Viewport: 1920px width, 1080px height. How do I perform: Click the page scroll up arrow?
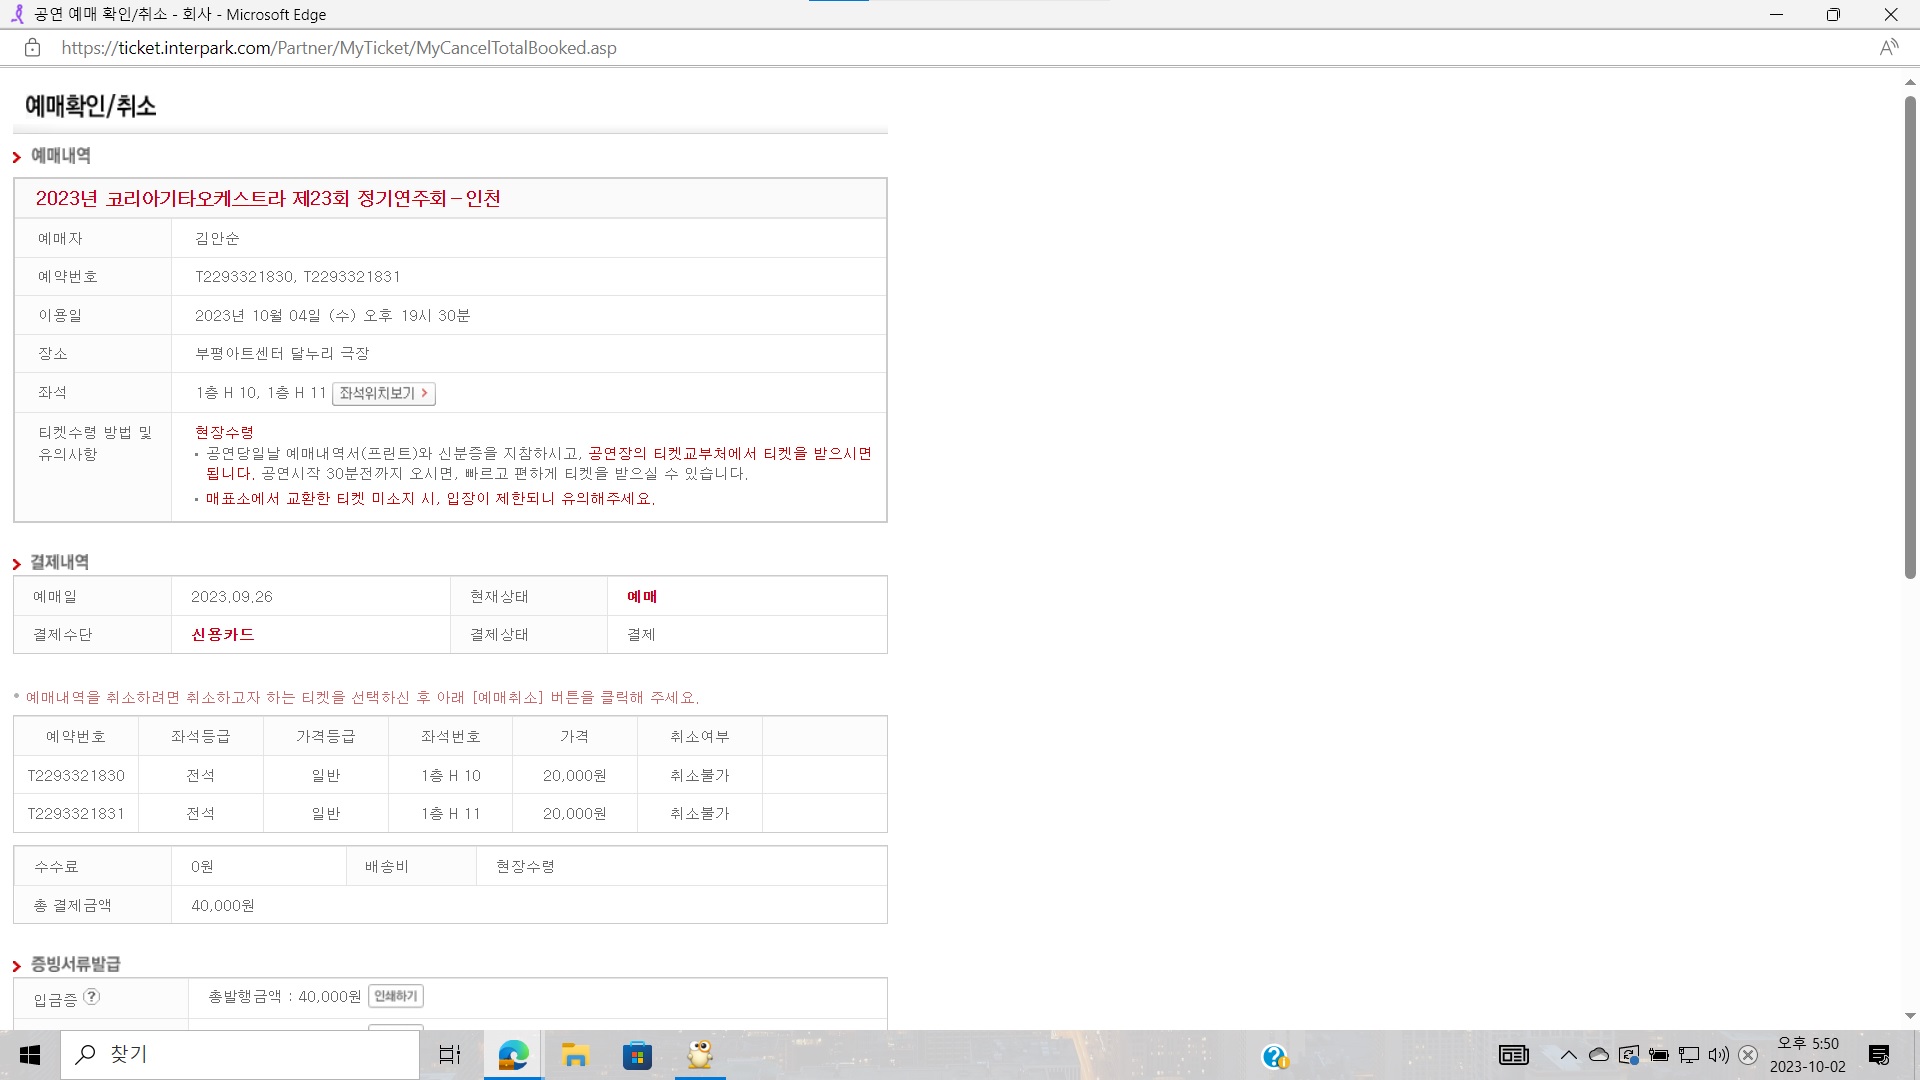[x=1910, y=82]
